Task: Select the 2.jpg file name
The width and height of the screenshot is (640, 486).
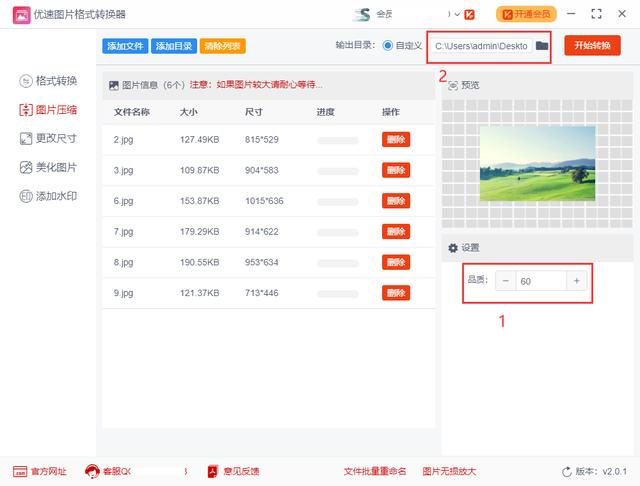Action: point(123,140)
